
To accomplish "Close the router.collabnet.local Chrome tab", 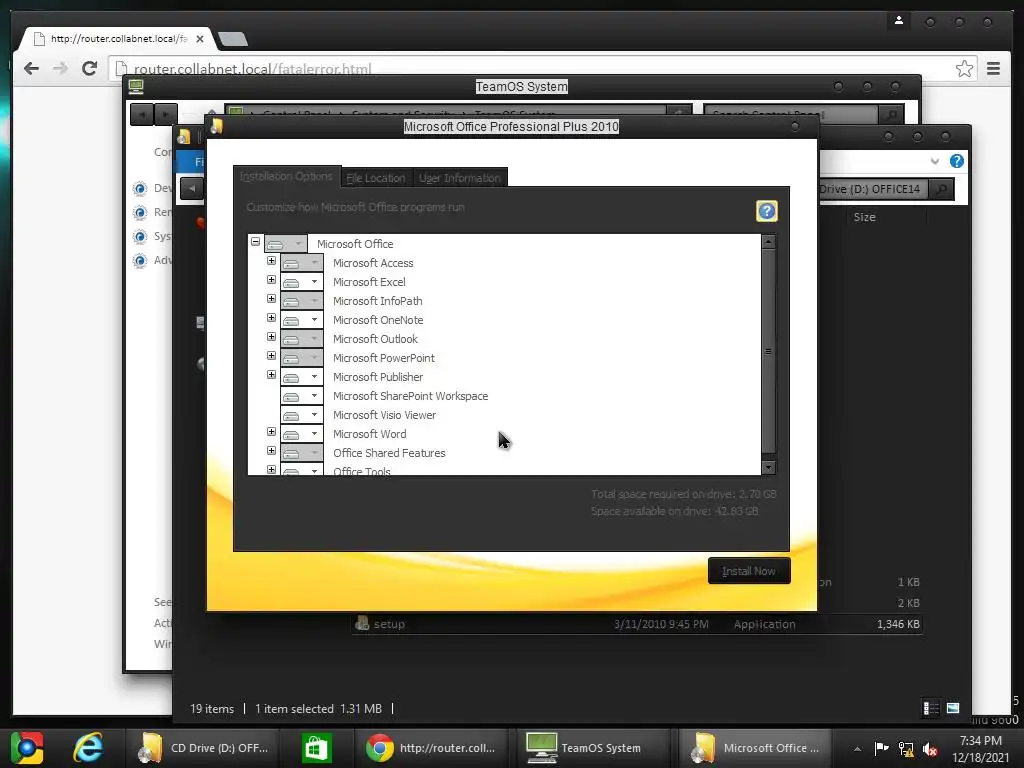I will (200, 39).
